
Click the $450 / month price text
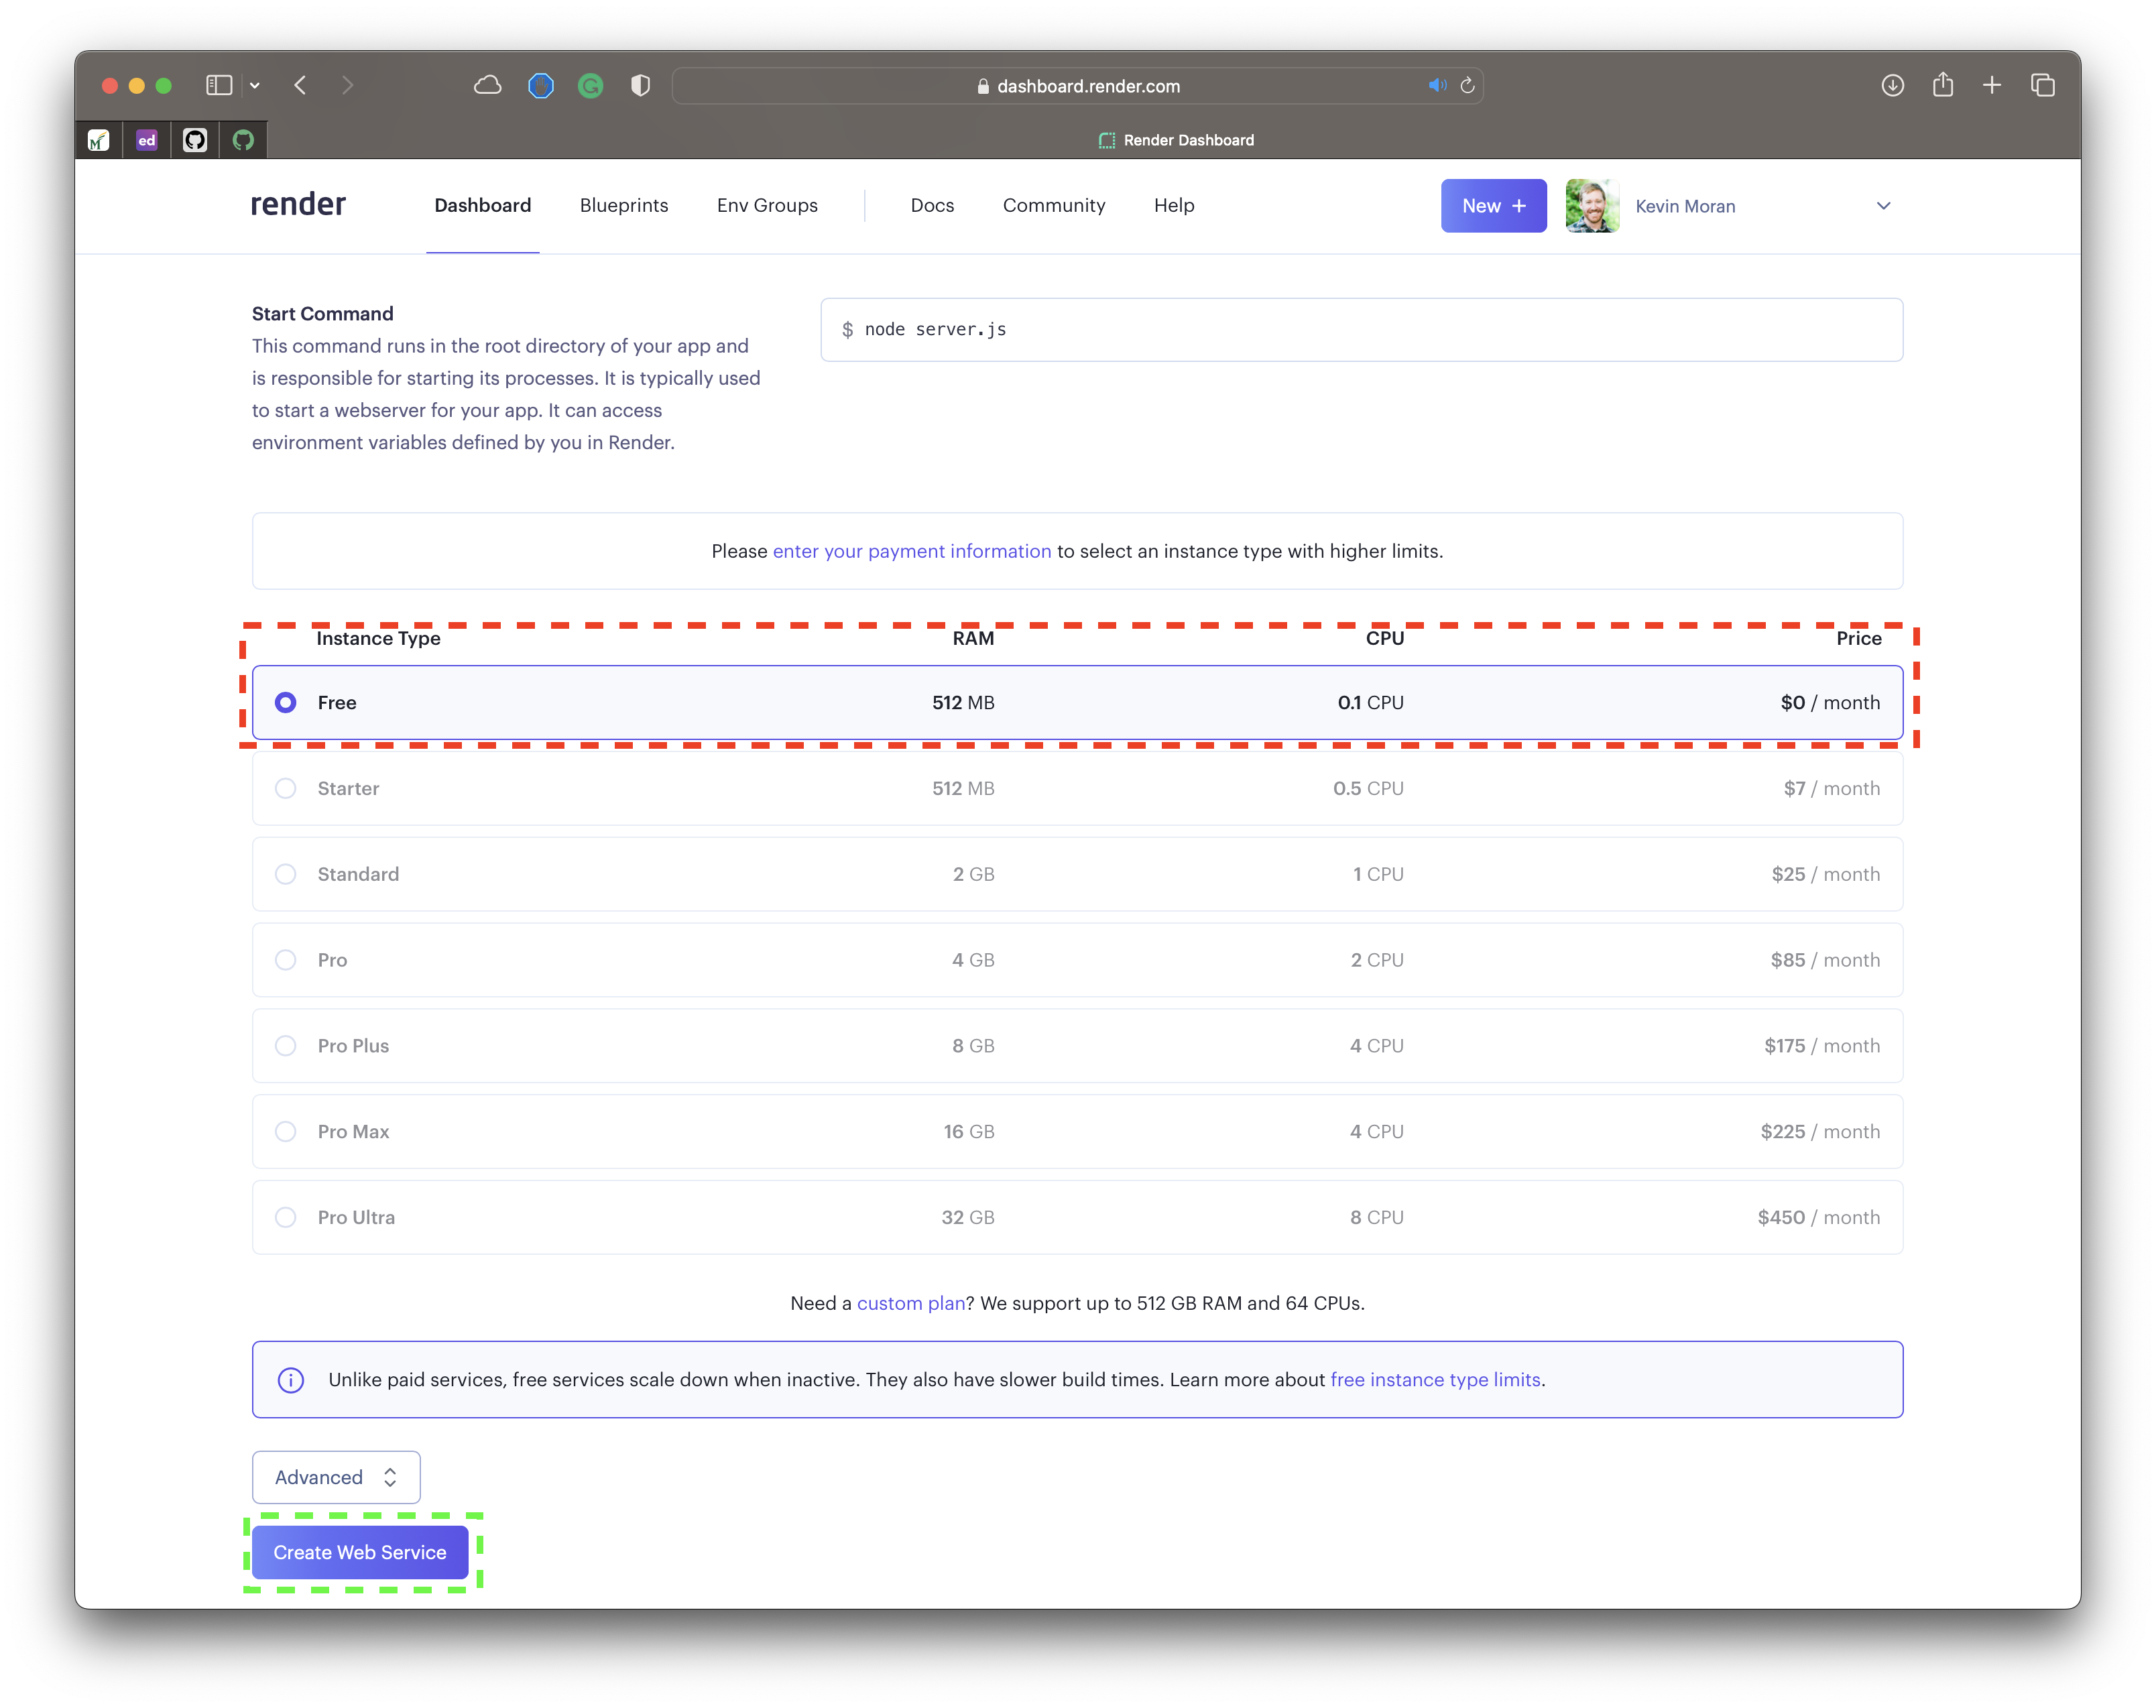pyautogui.click(x=1819, y=1218)
